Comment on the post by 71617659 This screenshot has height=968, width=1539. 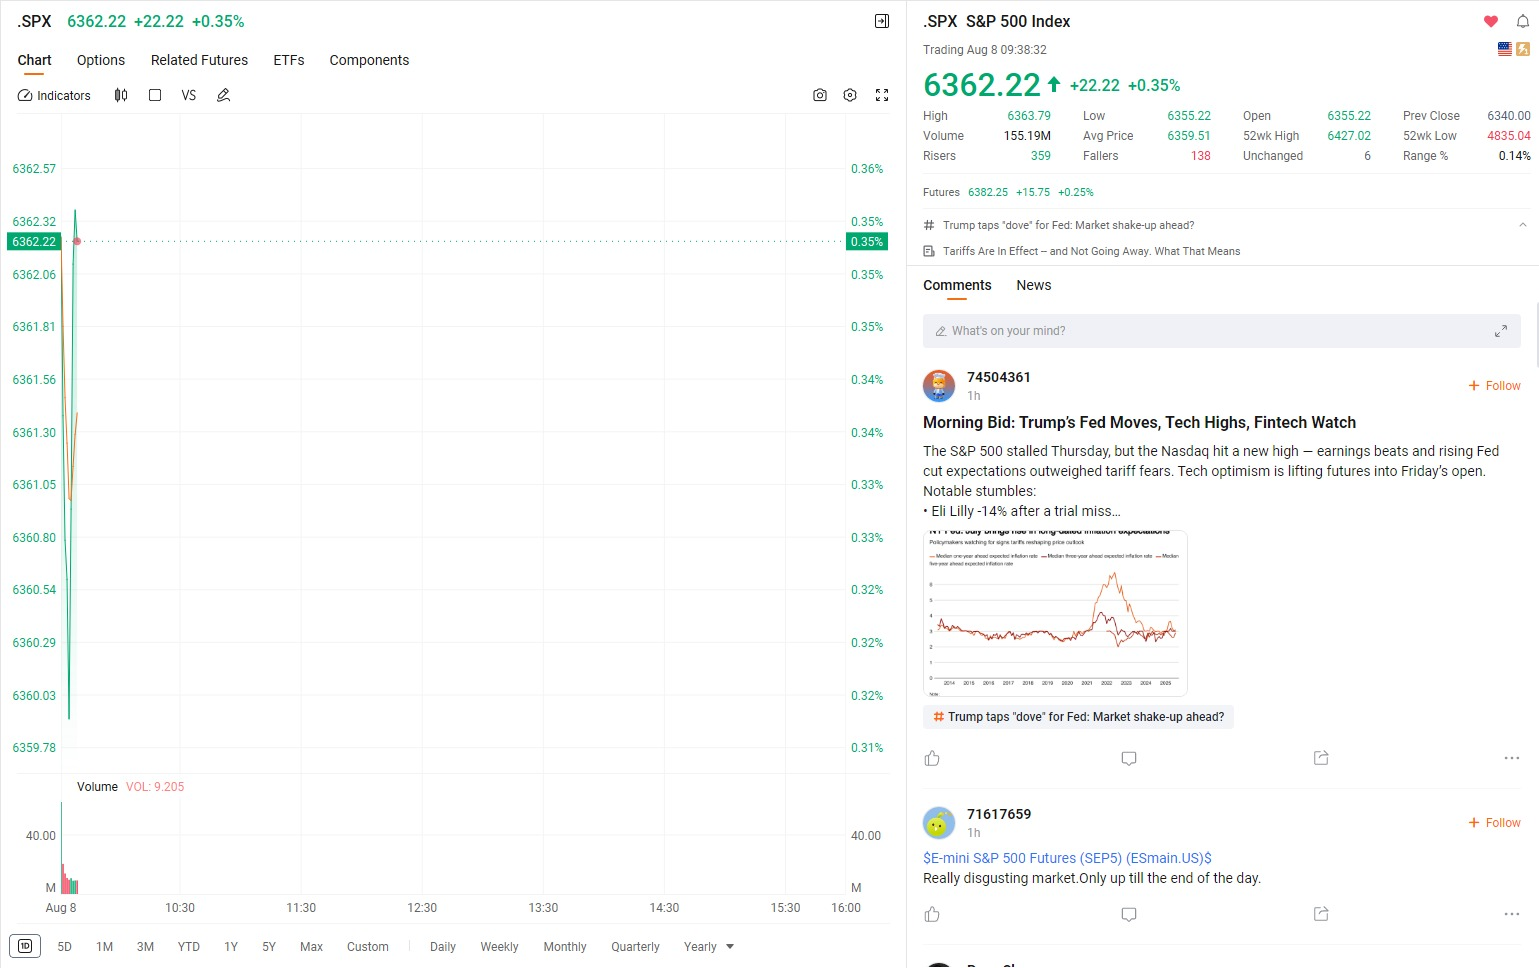coord(1129,914)
